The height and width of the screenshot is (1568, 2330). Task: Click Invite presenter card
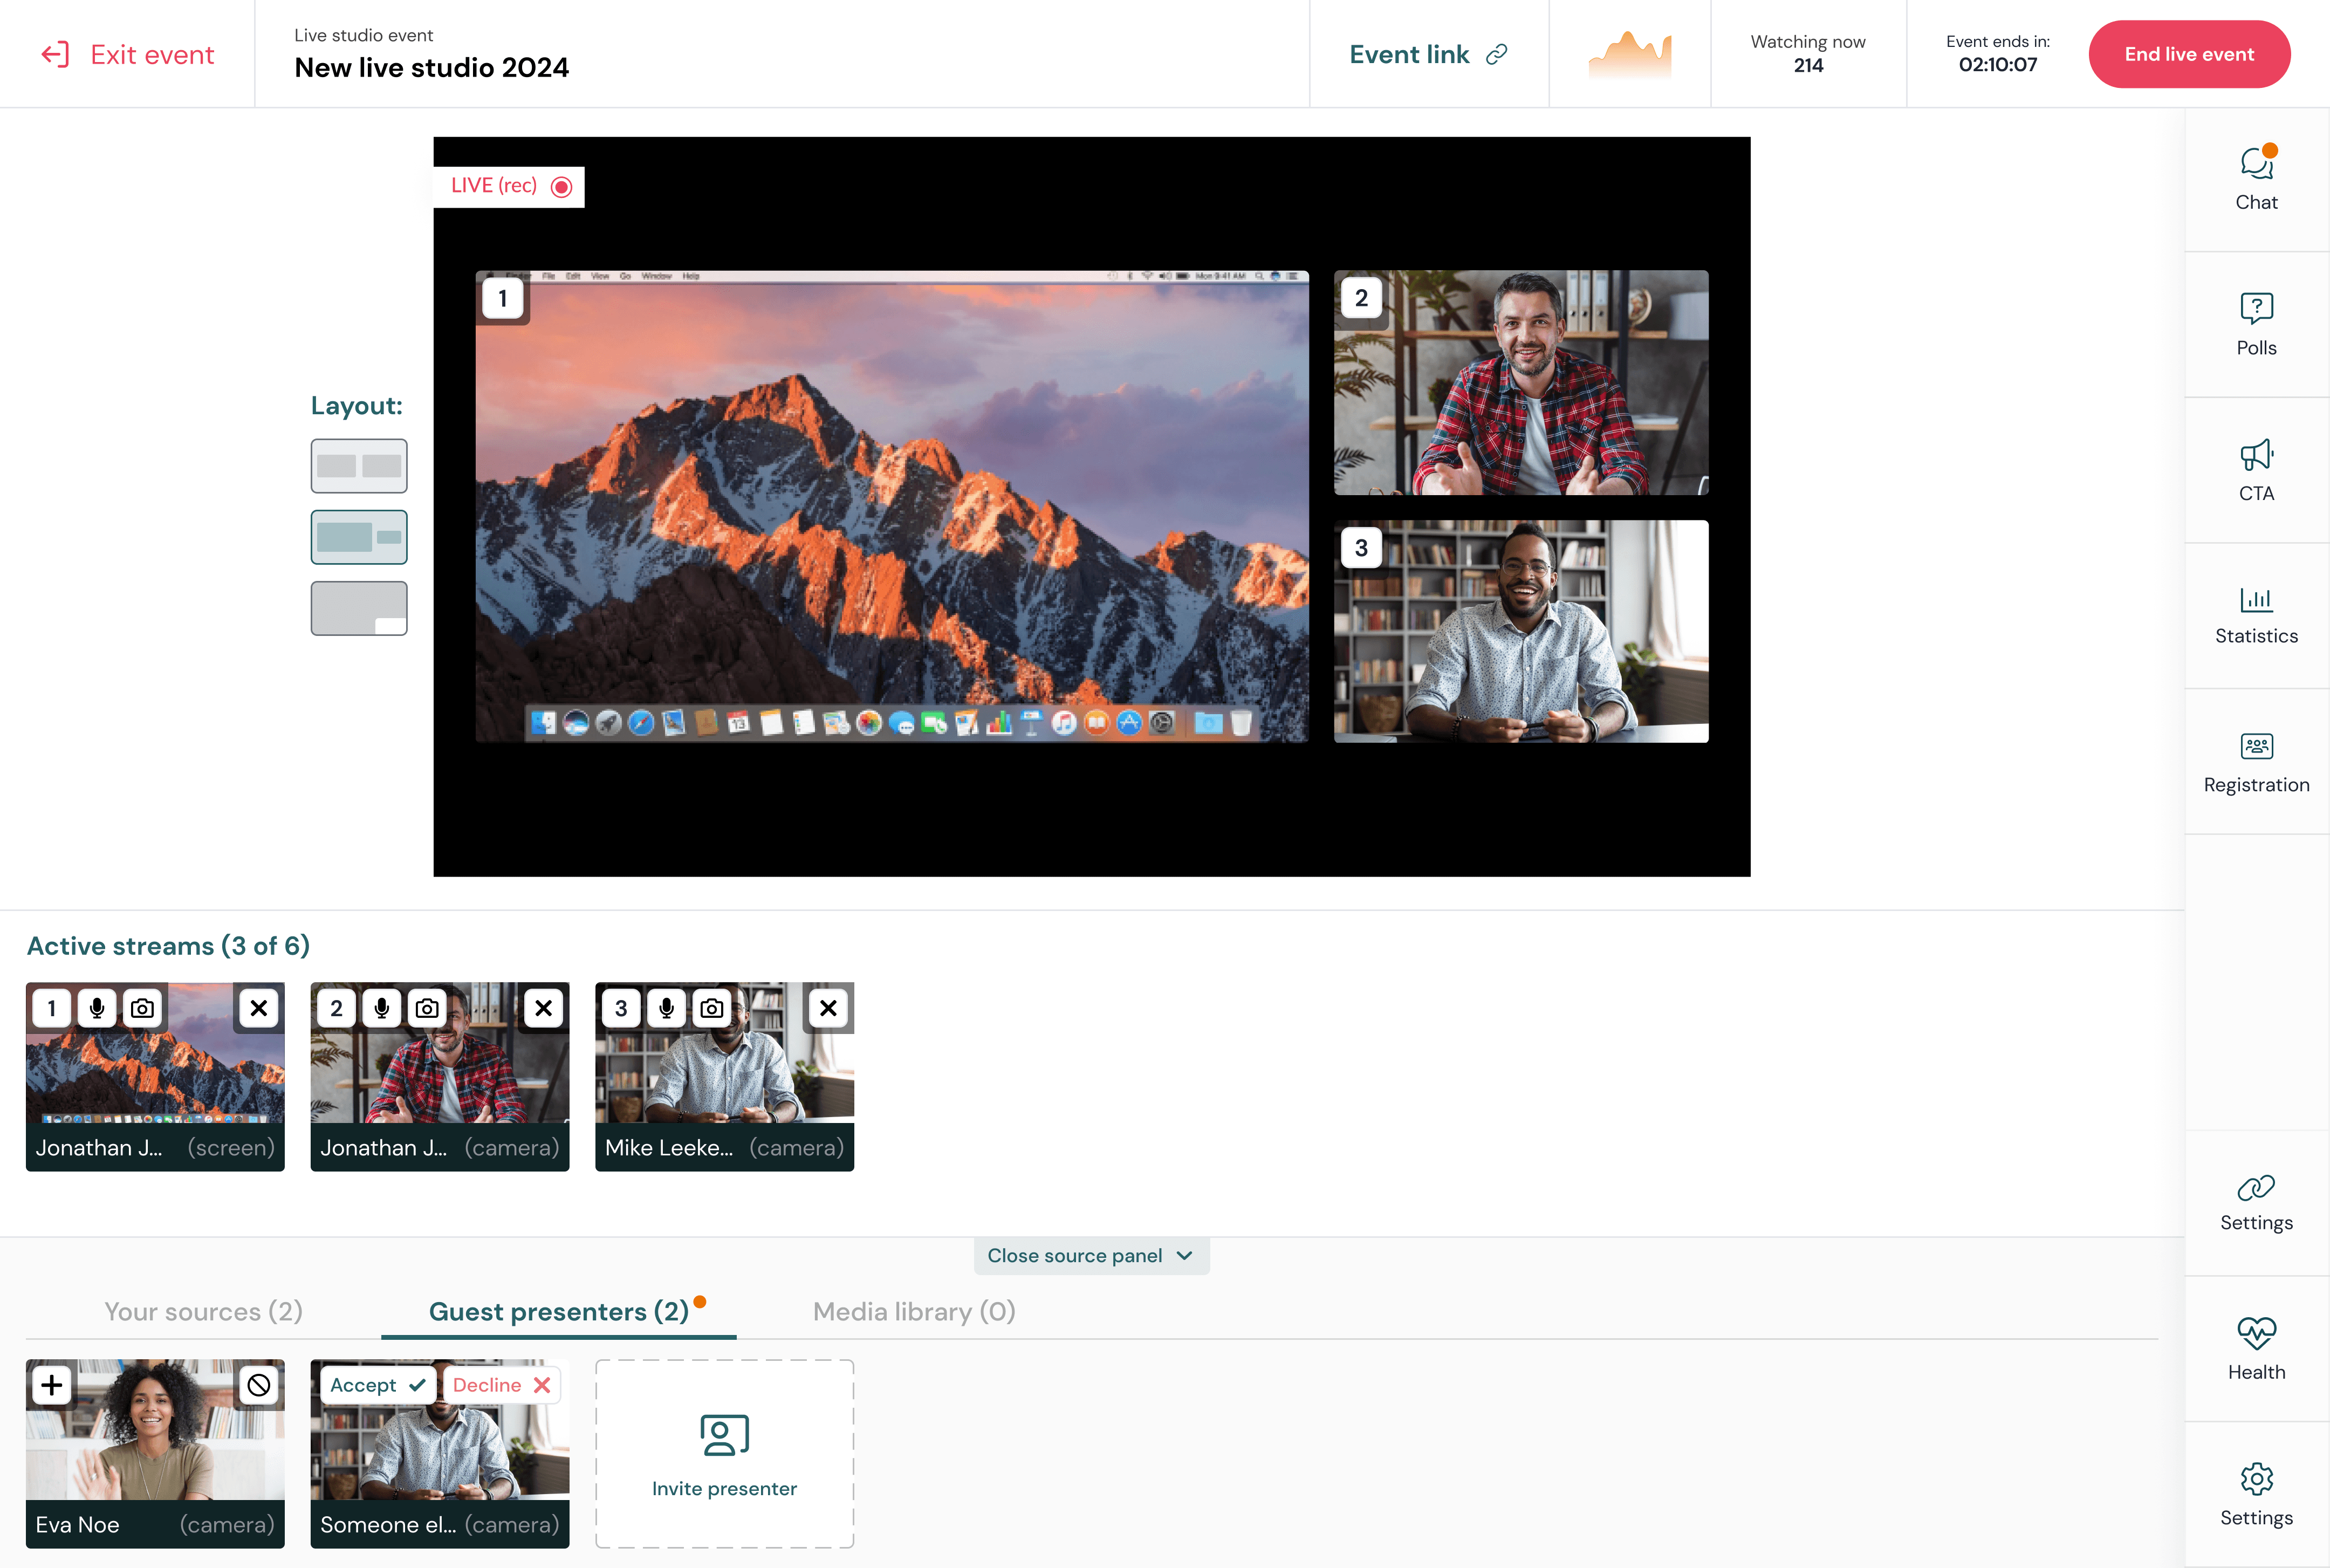pos(724,1453)
